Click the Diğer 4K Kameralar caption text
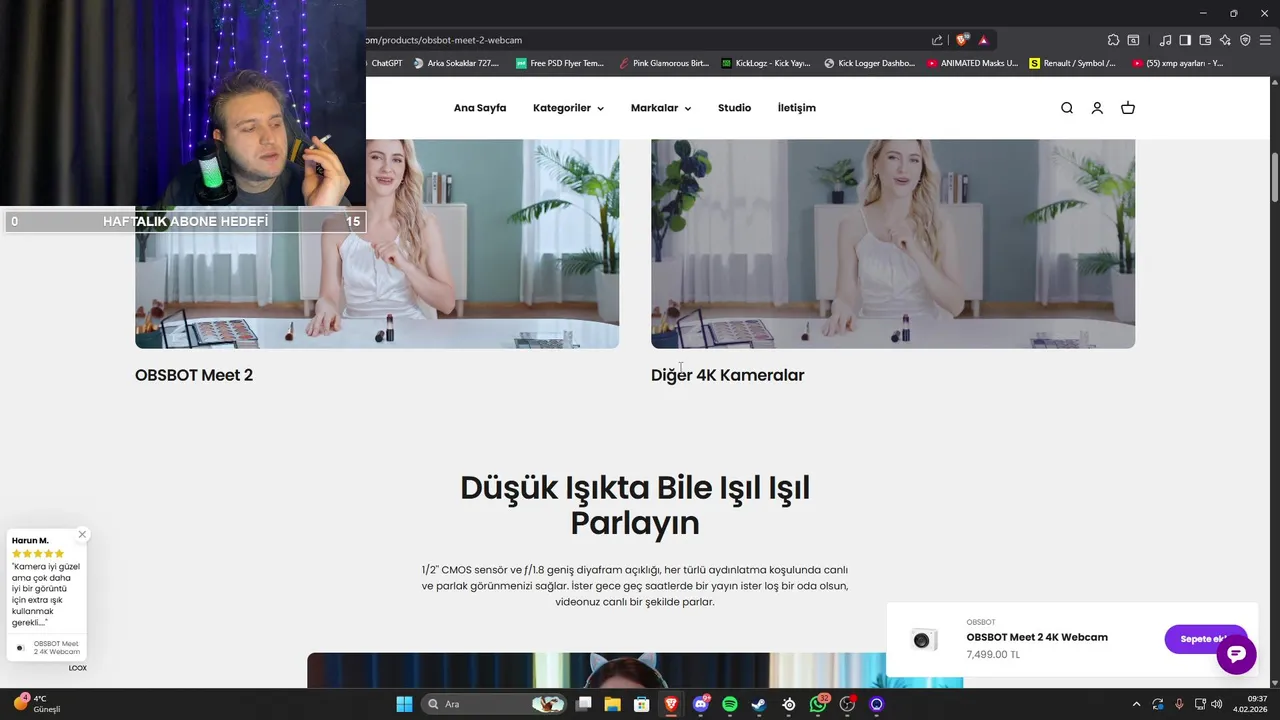The height and width of the screenshot is (720, 1280). pyautogui.click(x=727, y=375)
